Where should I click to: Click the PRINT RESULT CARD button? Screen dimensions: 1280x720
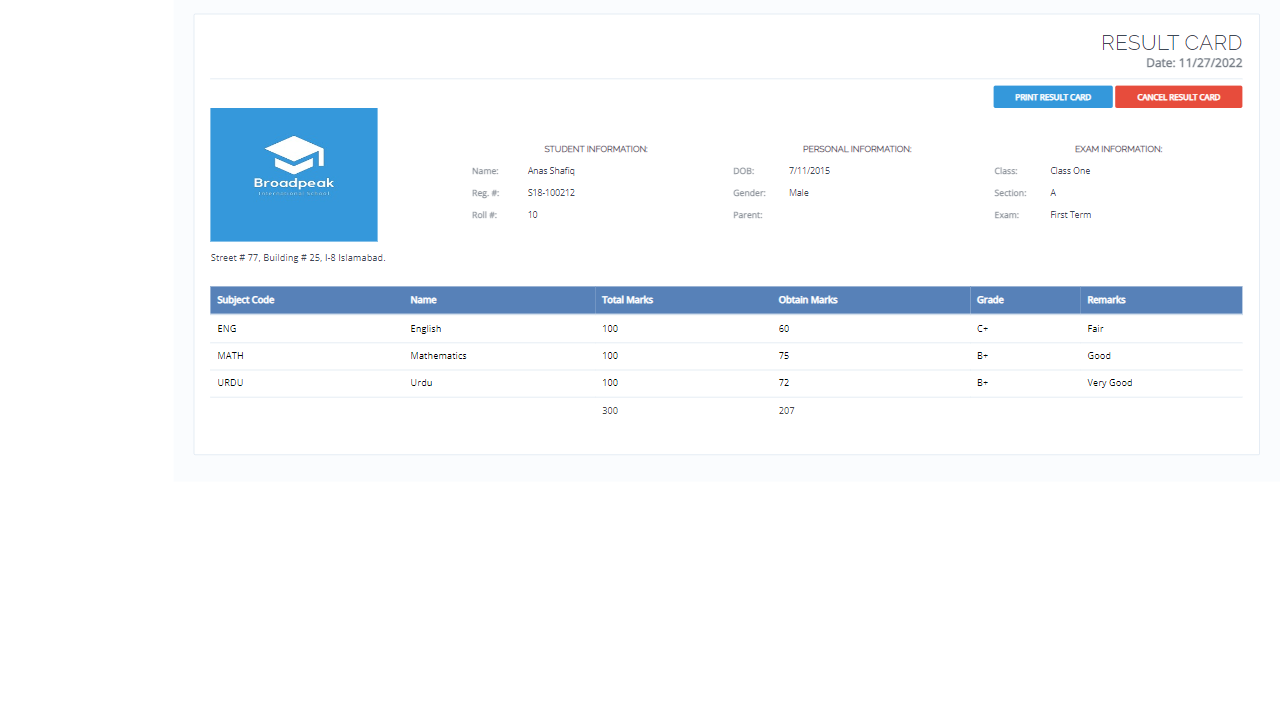tap(1052, 96)
